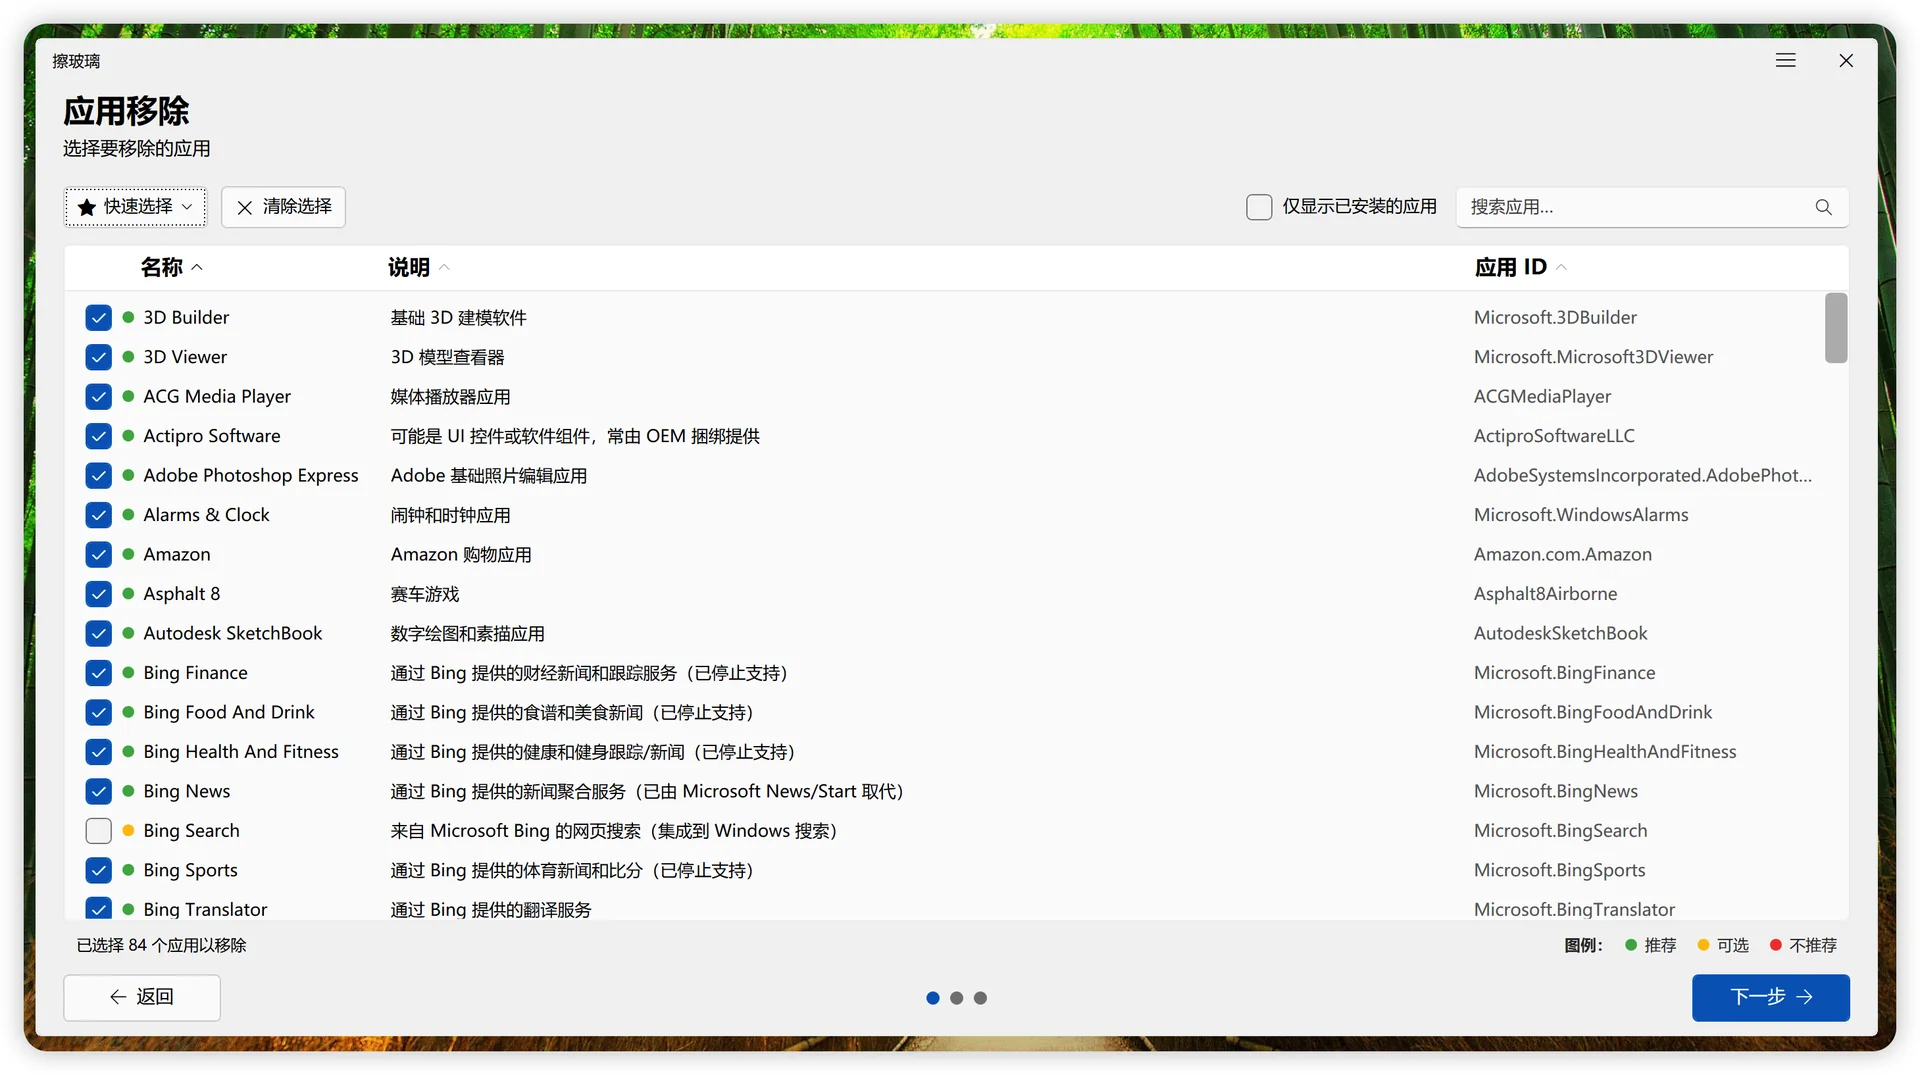This screenshot has height=1075, width=1920.
Task: Click the Autodesk SketchBook name
Action: [233, 633]
